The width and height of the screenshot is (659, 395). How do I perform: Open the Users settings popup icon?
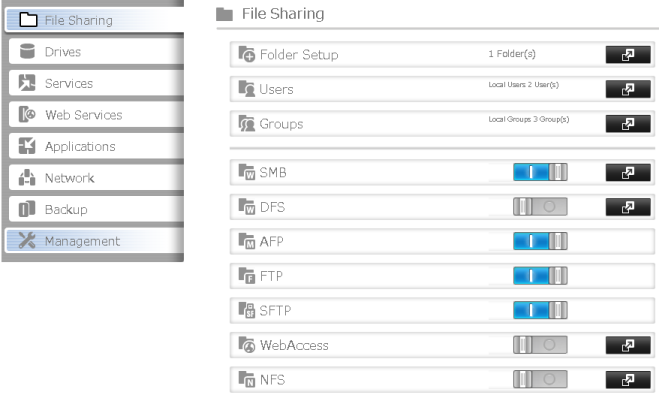pyautogui.click(x=628, y=89)
